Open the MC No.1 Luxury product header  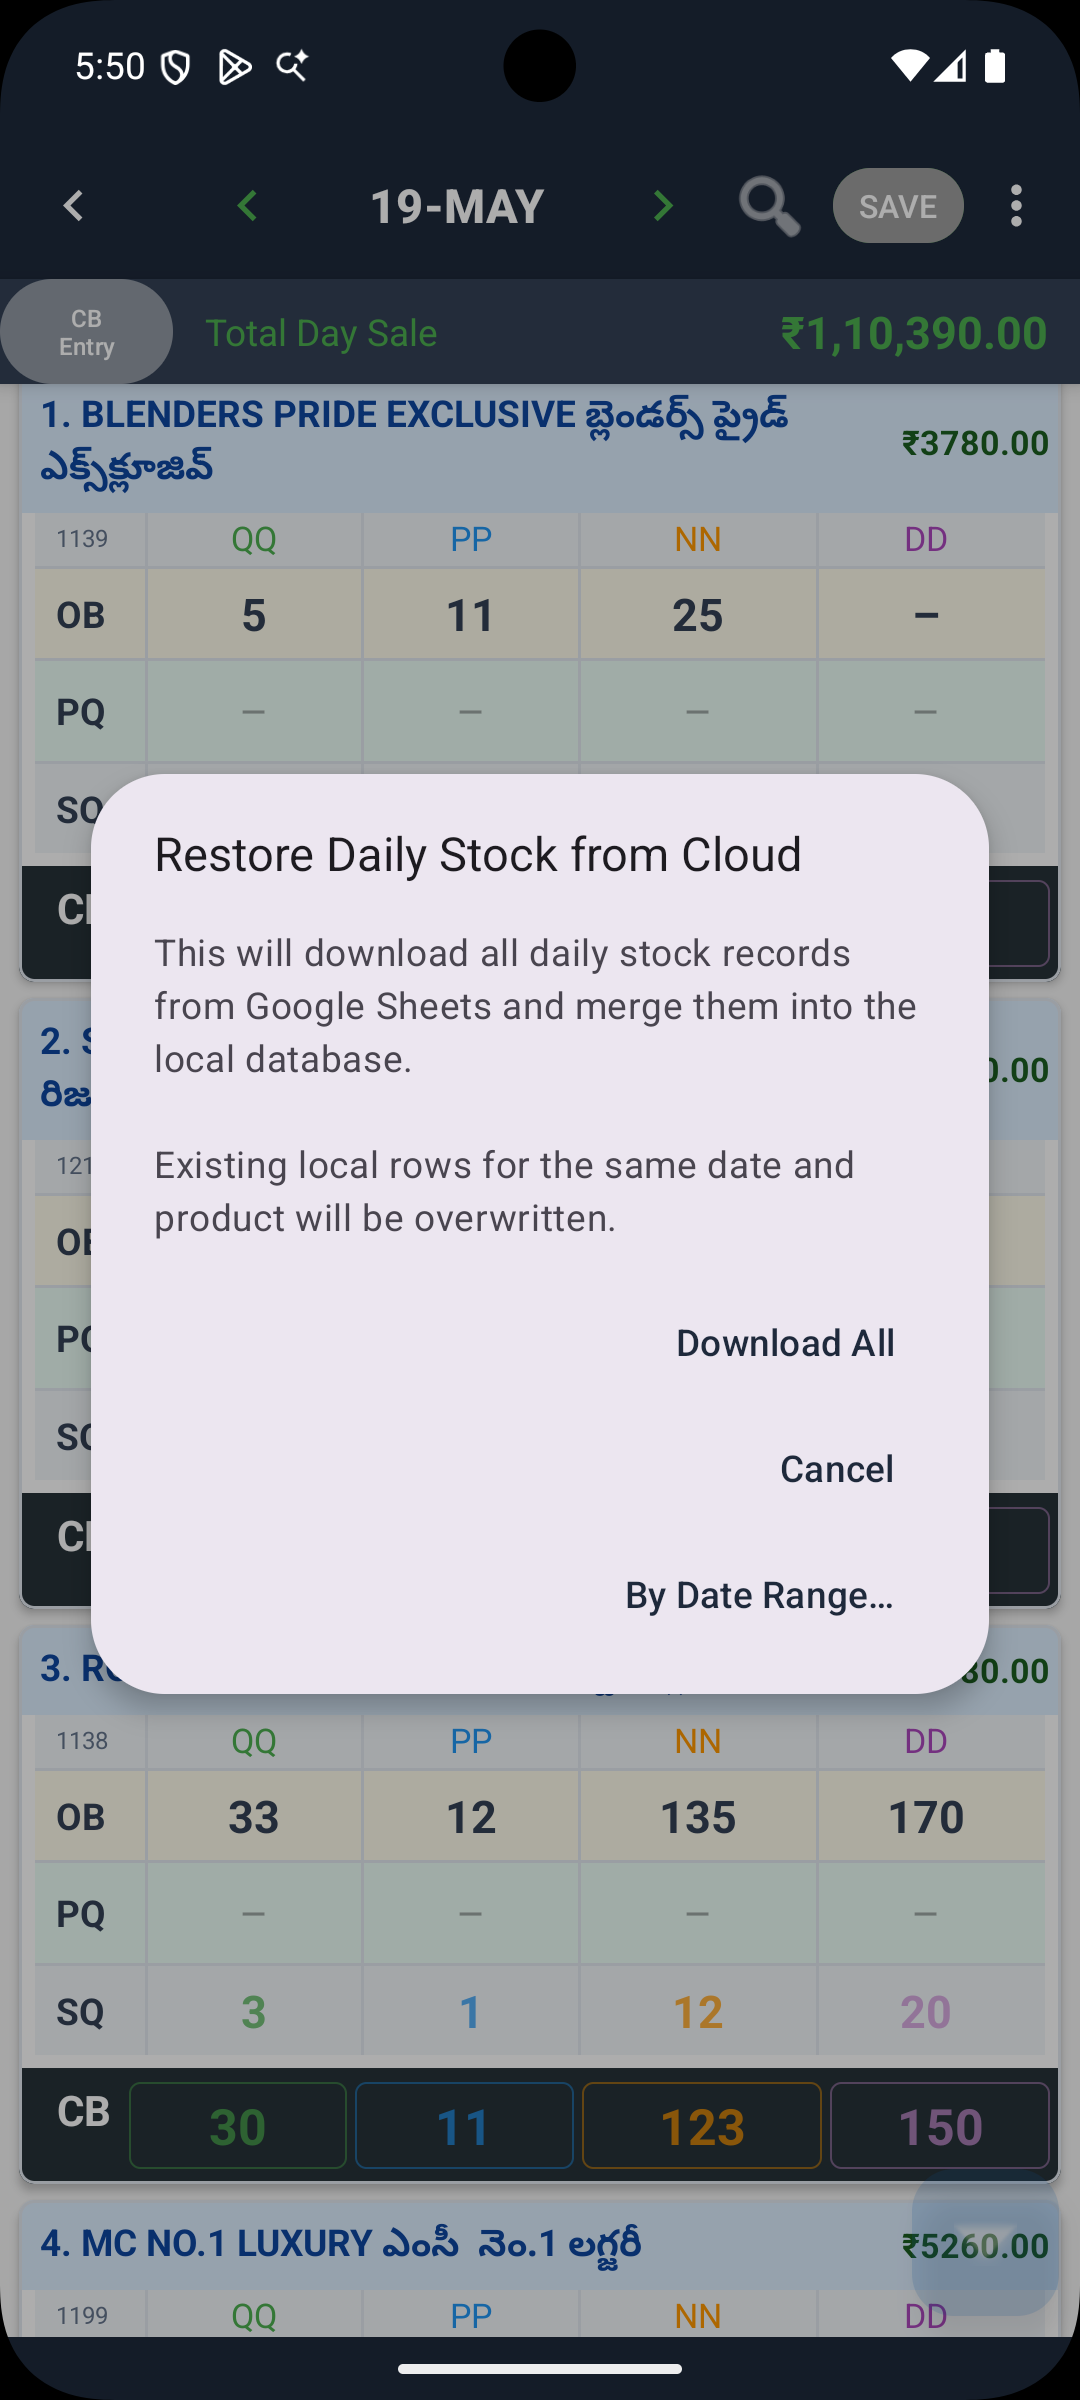(x=540, y=2245)
